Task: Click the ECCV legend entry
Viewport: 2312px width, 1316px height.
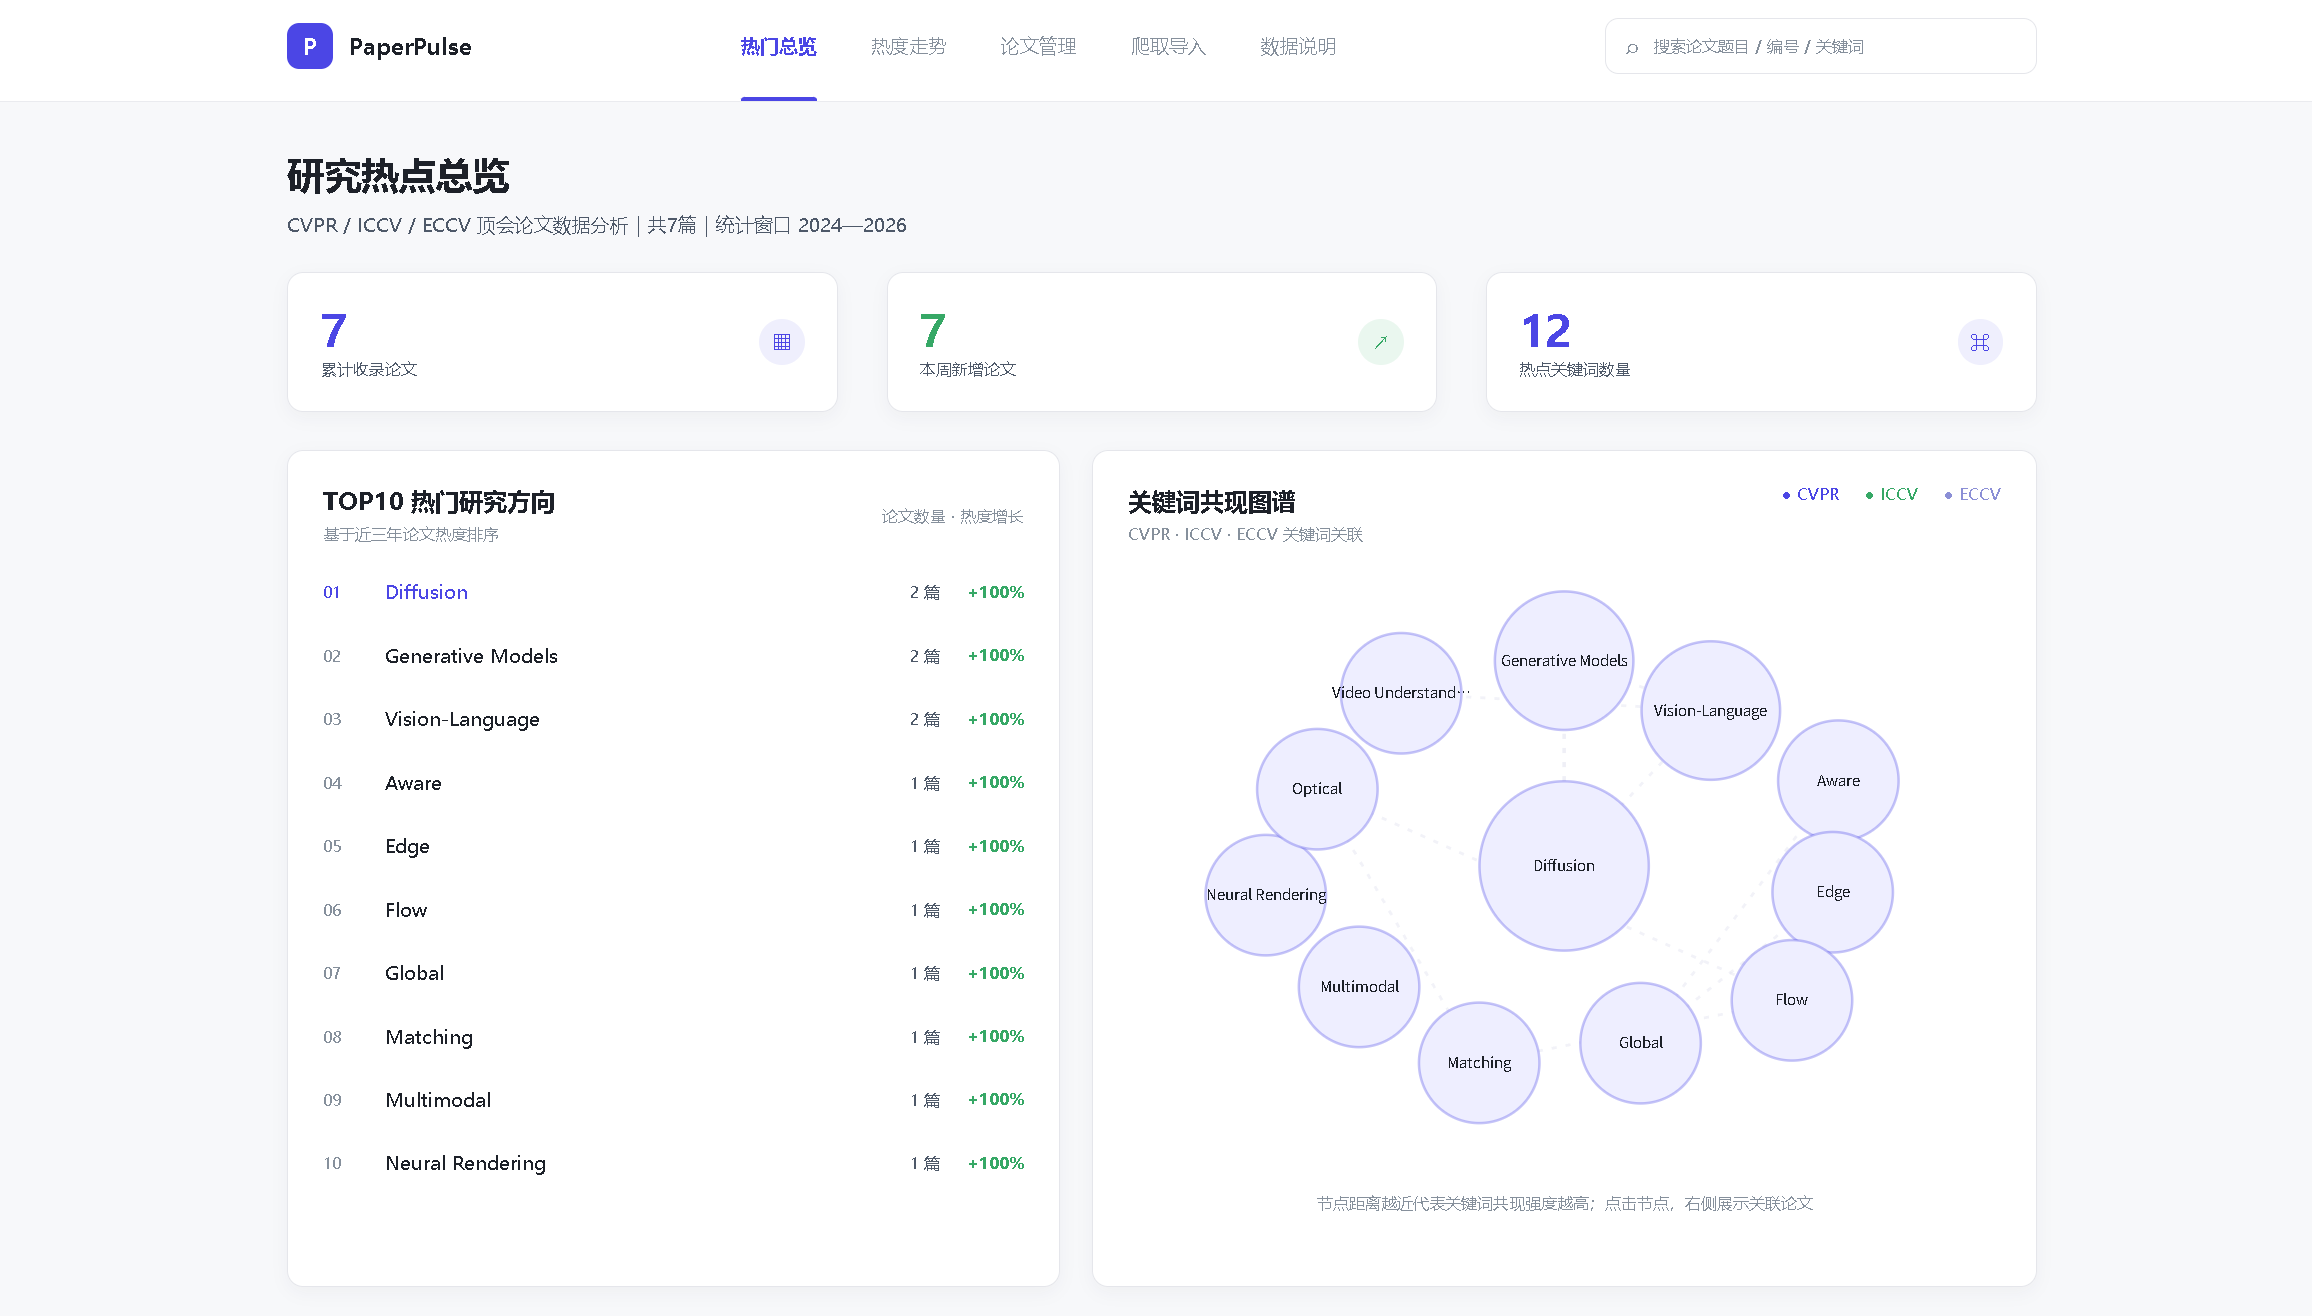Action: pos(1972,494)
